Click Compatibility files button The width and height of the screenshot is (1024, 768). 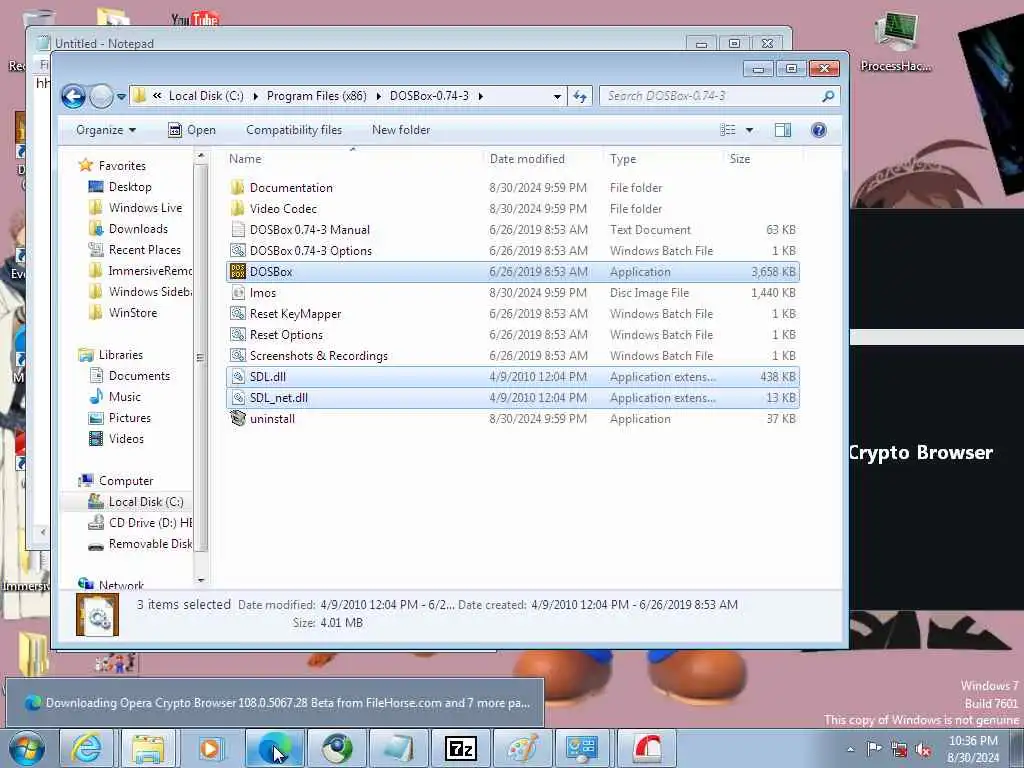pyautogui.click(x=294, y=130)
